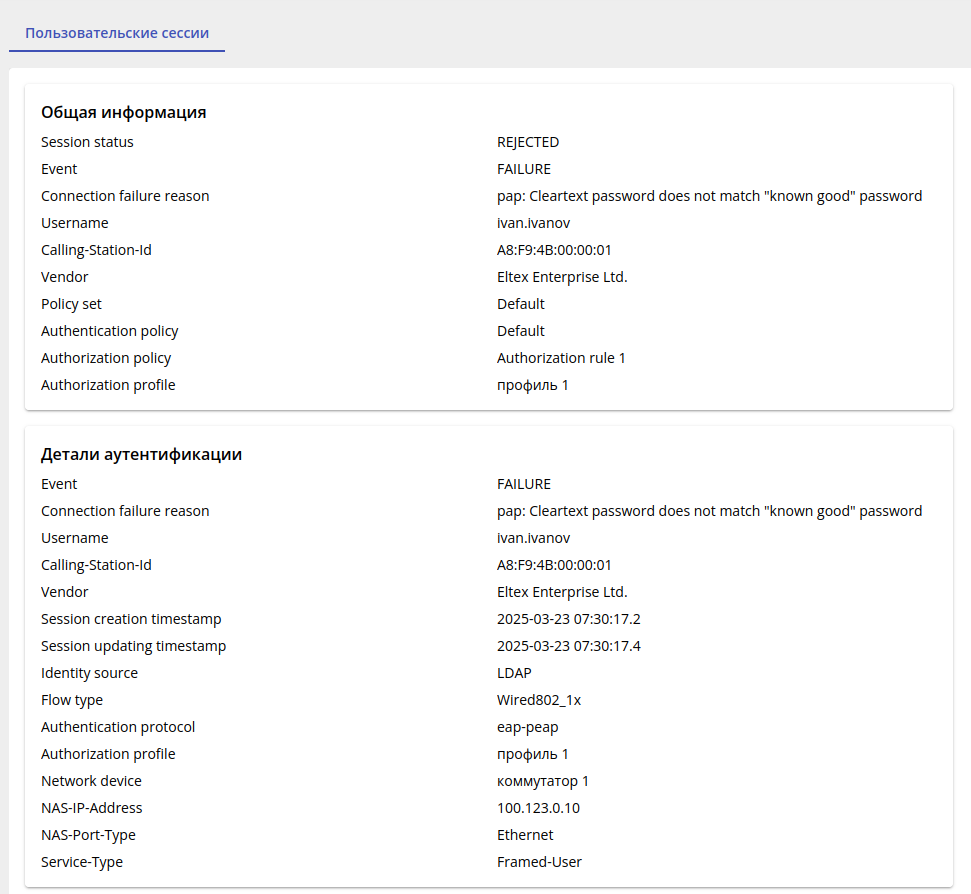971x894 pixels.
Task: Click the Общая информация section heading
Action: tap(123, 112)
